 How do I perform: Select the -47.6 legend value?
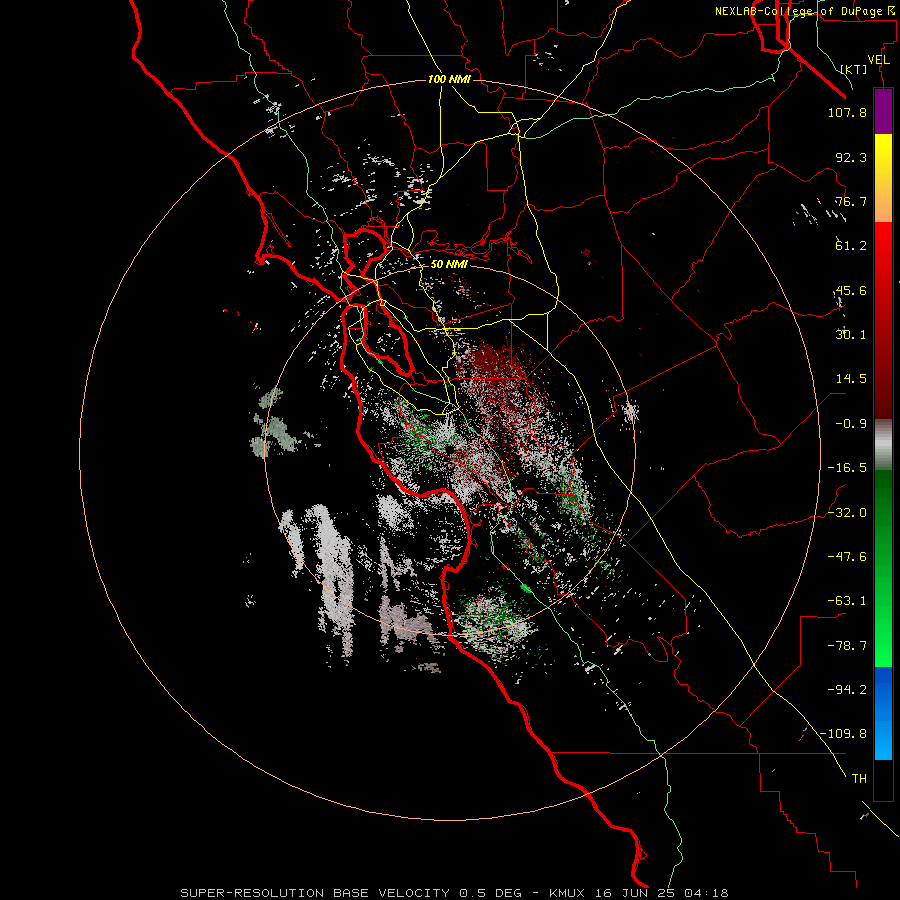click(847, 557)
